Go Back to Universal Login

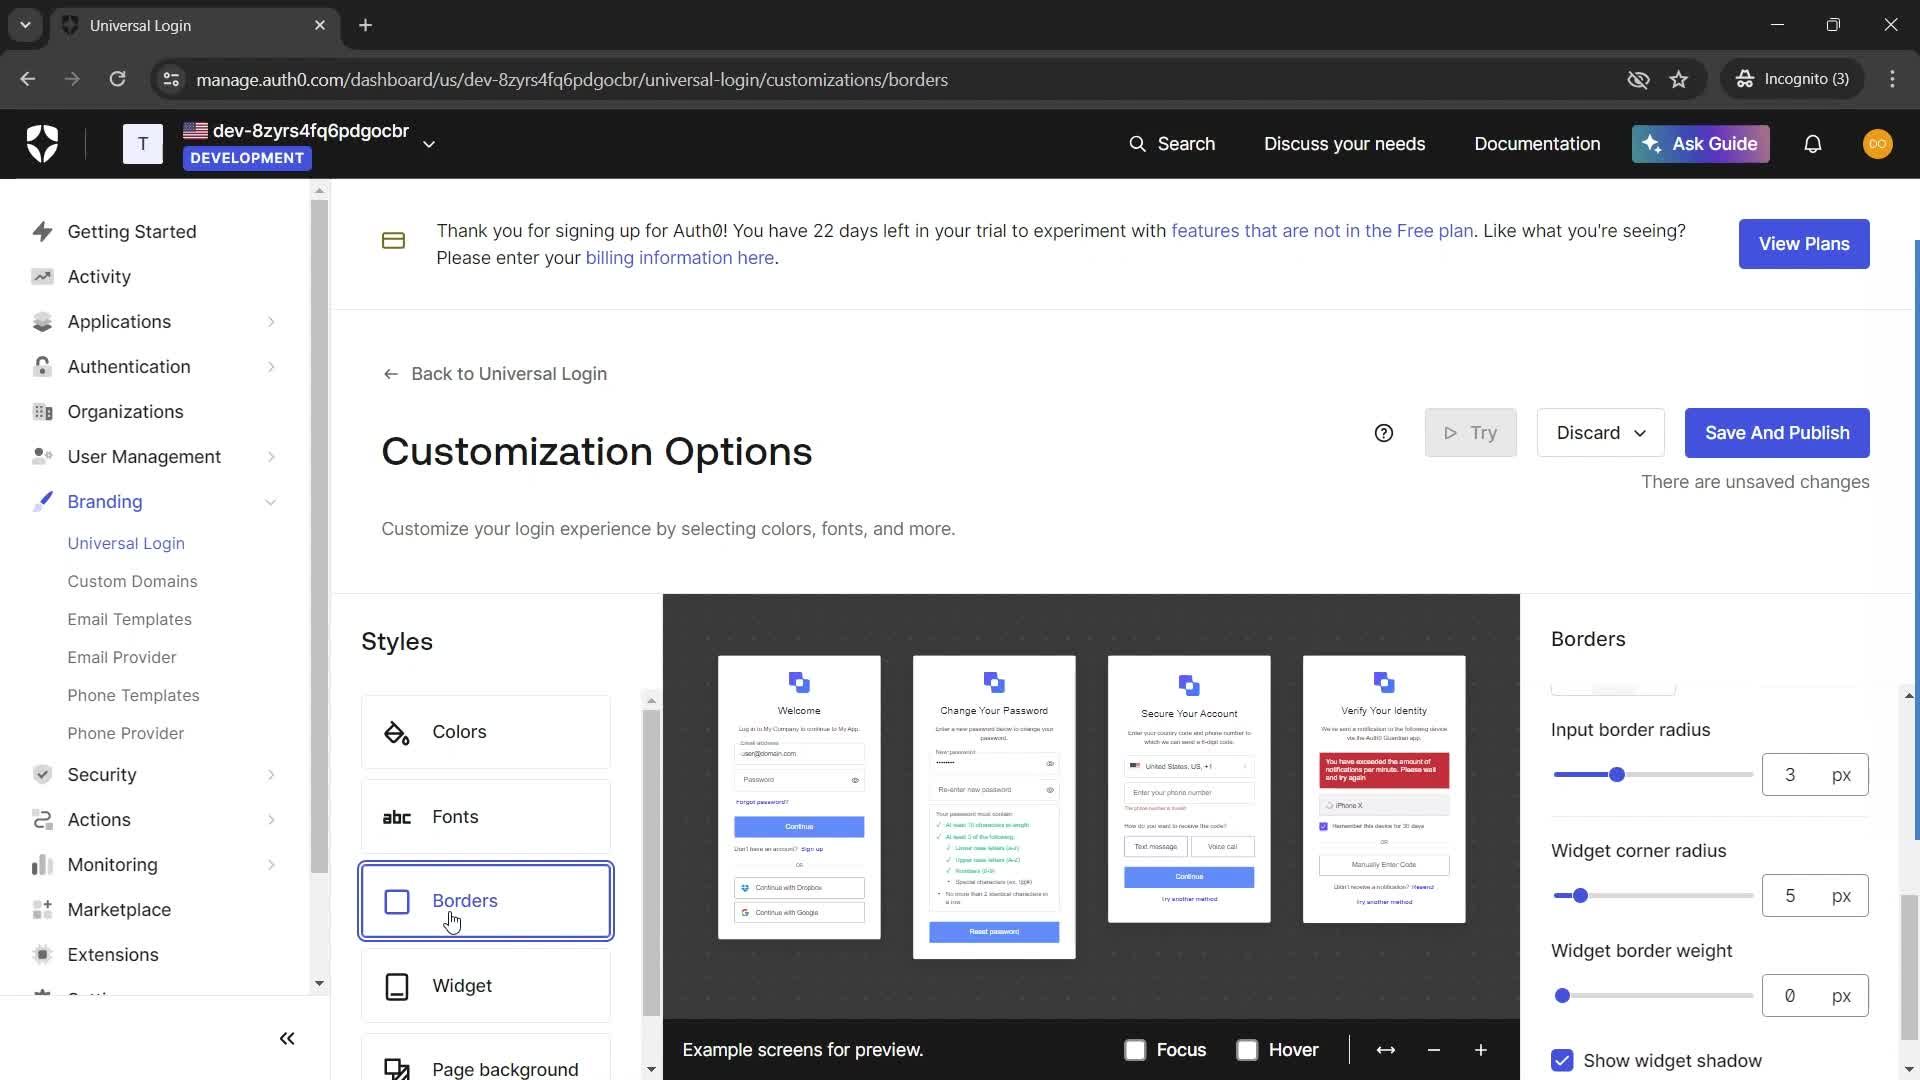pyautogui.click(x=495, y=374)
